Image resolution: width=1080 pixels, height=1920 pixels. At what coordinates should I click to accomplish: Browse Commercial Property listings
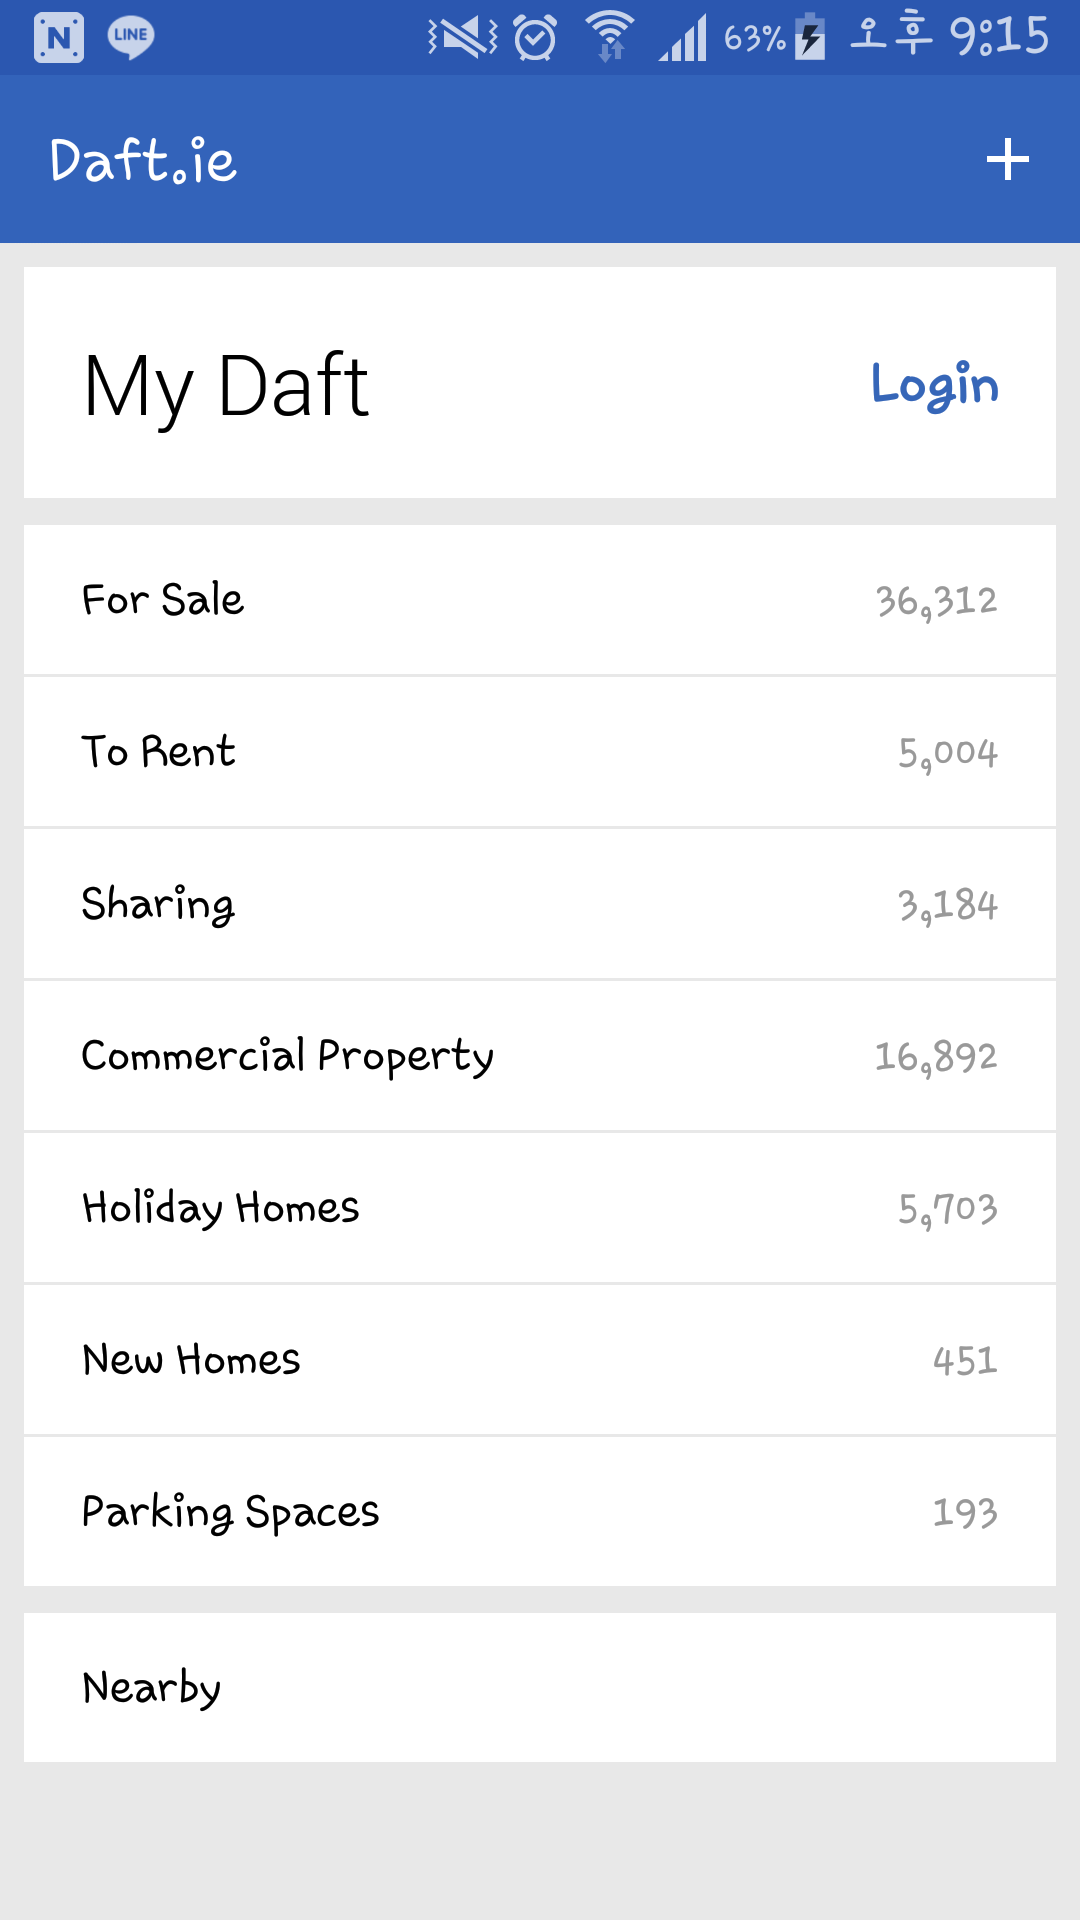click(540, 1056)
